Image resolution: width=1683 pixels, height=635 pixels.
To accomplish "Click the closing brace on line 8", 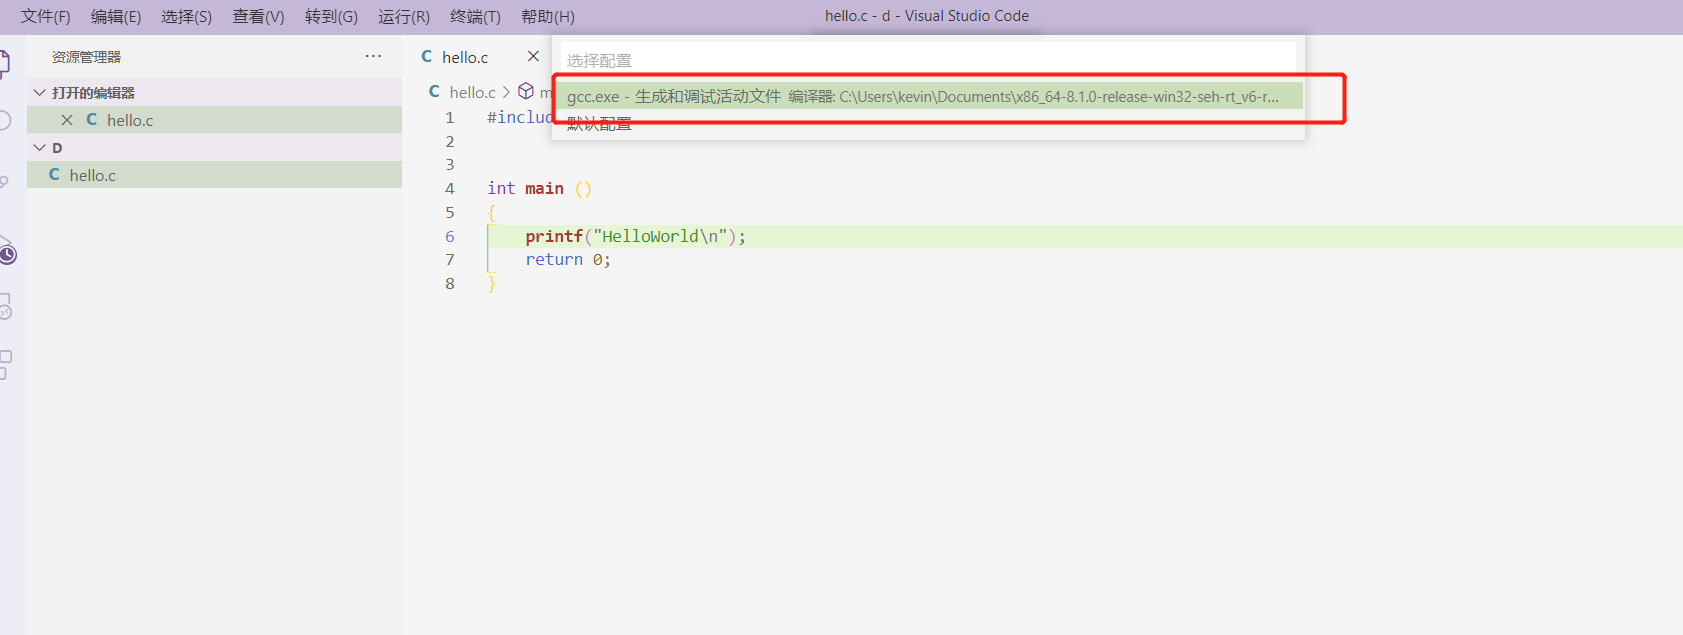I will pos(491,284).
